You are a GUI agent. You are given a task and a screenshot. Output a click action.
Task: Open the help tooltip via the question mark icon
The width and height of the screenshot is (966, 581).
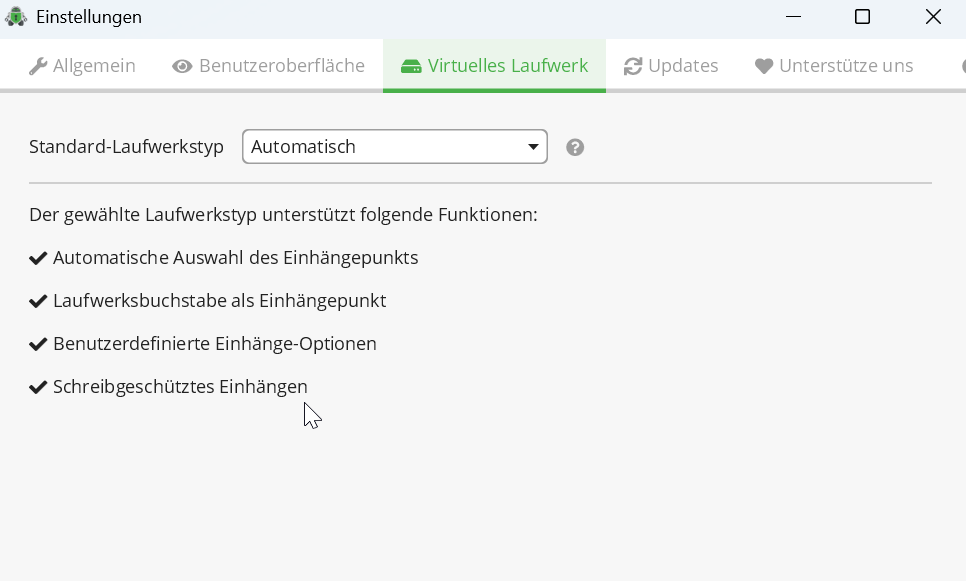click(575, 146)
